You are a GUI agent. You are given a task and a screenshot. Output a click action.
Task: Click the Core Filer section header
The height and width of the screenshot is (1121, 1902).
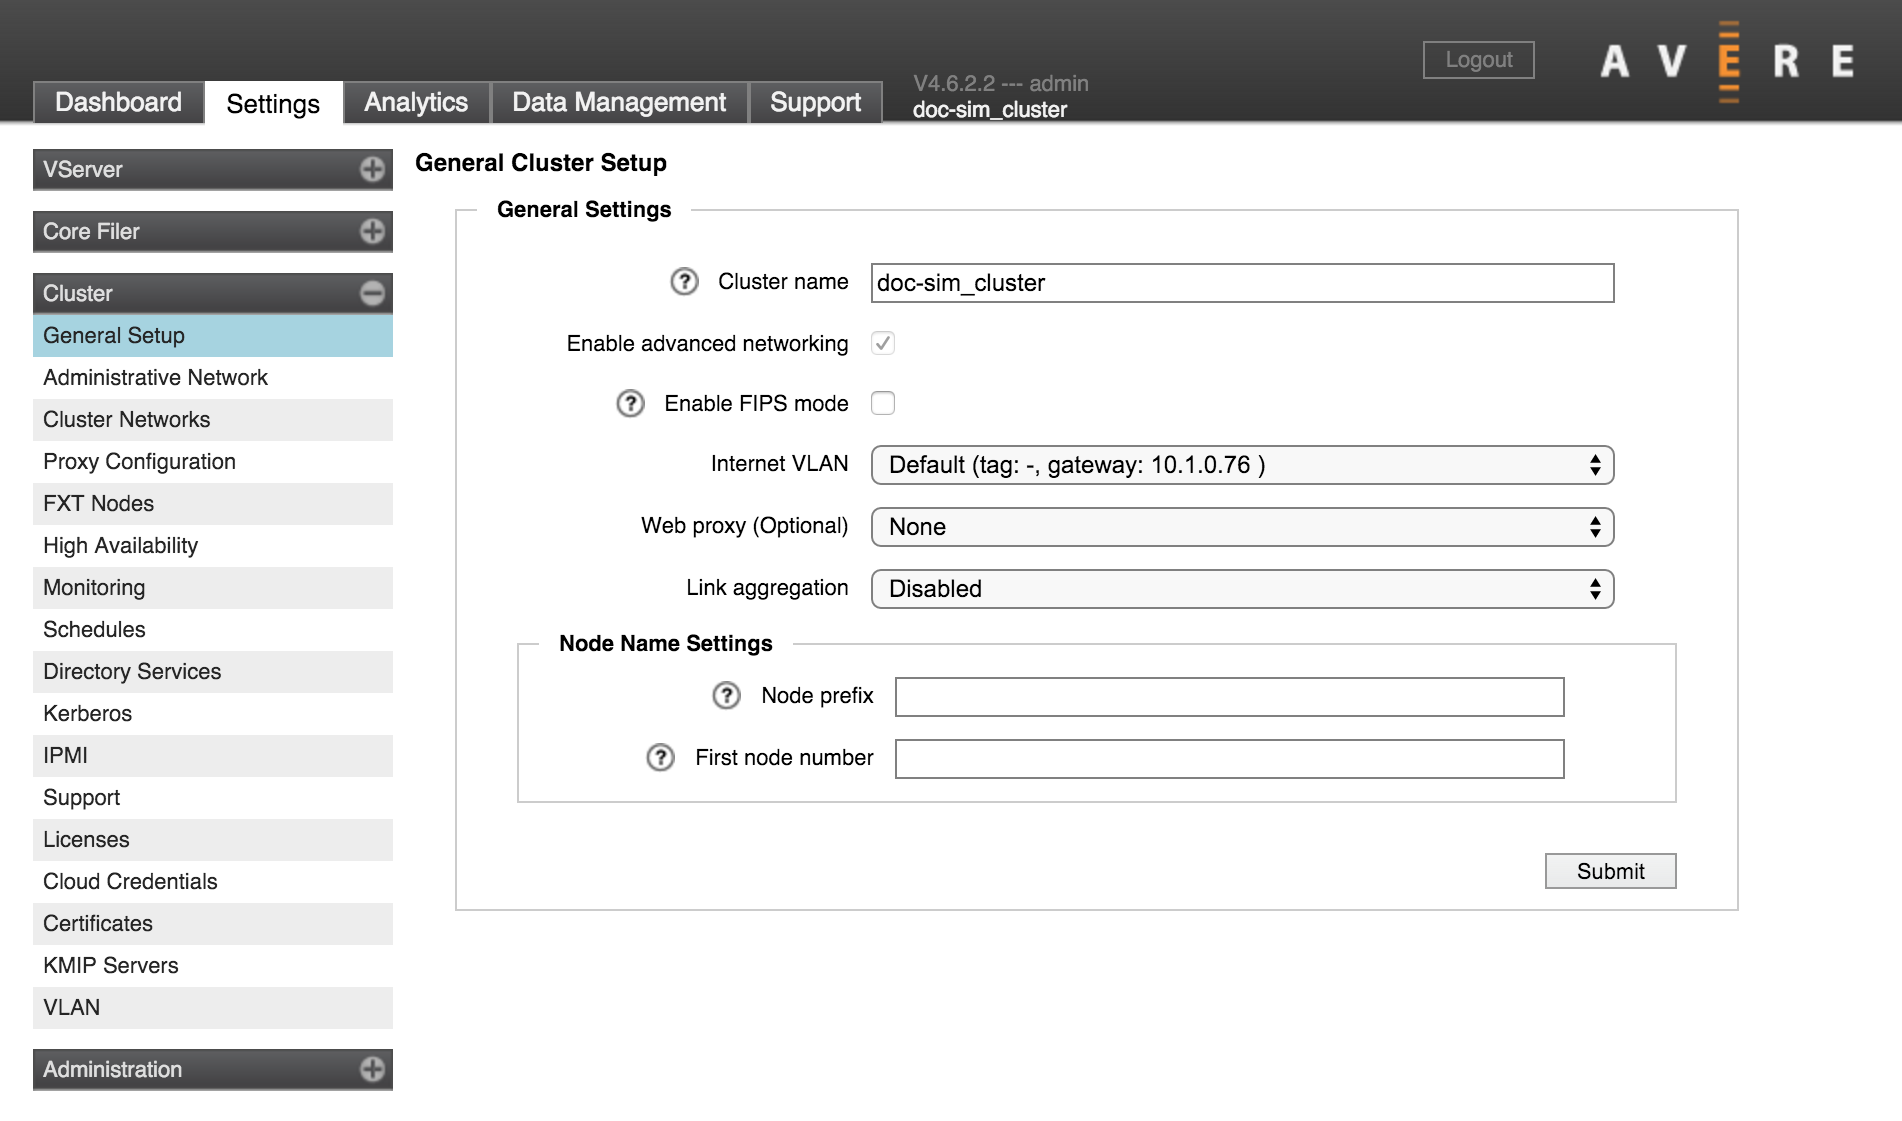click(213, 232)
